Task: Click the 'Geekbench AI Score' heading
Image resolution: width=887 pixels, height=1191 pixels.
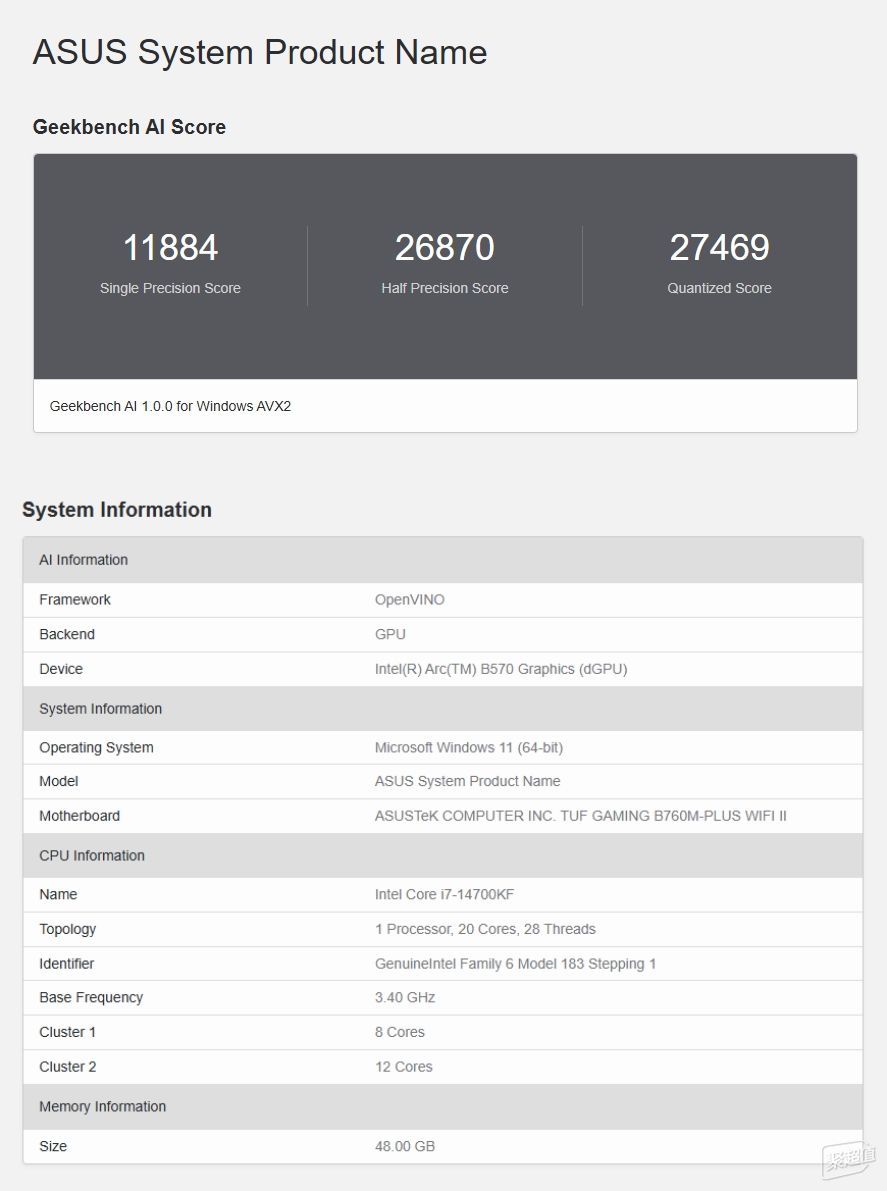Action: tap(129, 127)
